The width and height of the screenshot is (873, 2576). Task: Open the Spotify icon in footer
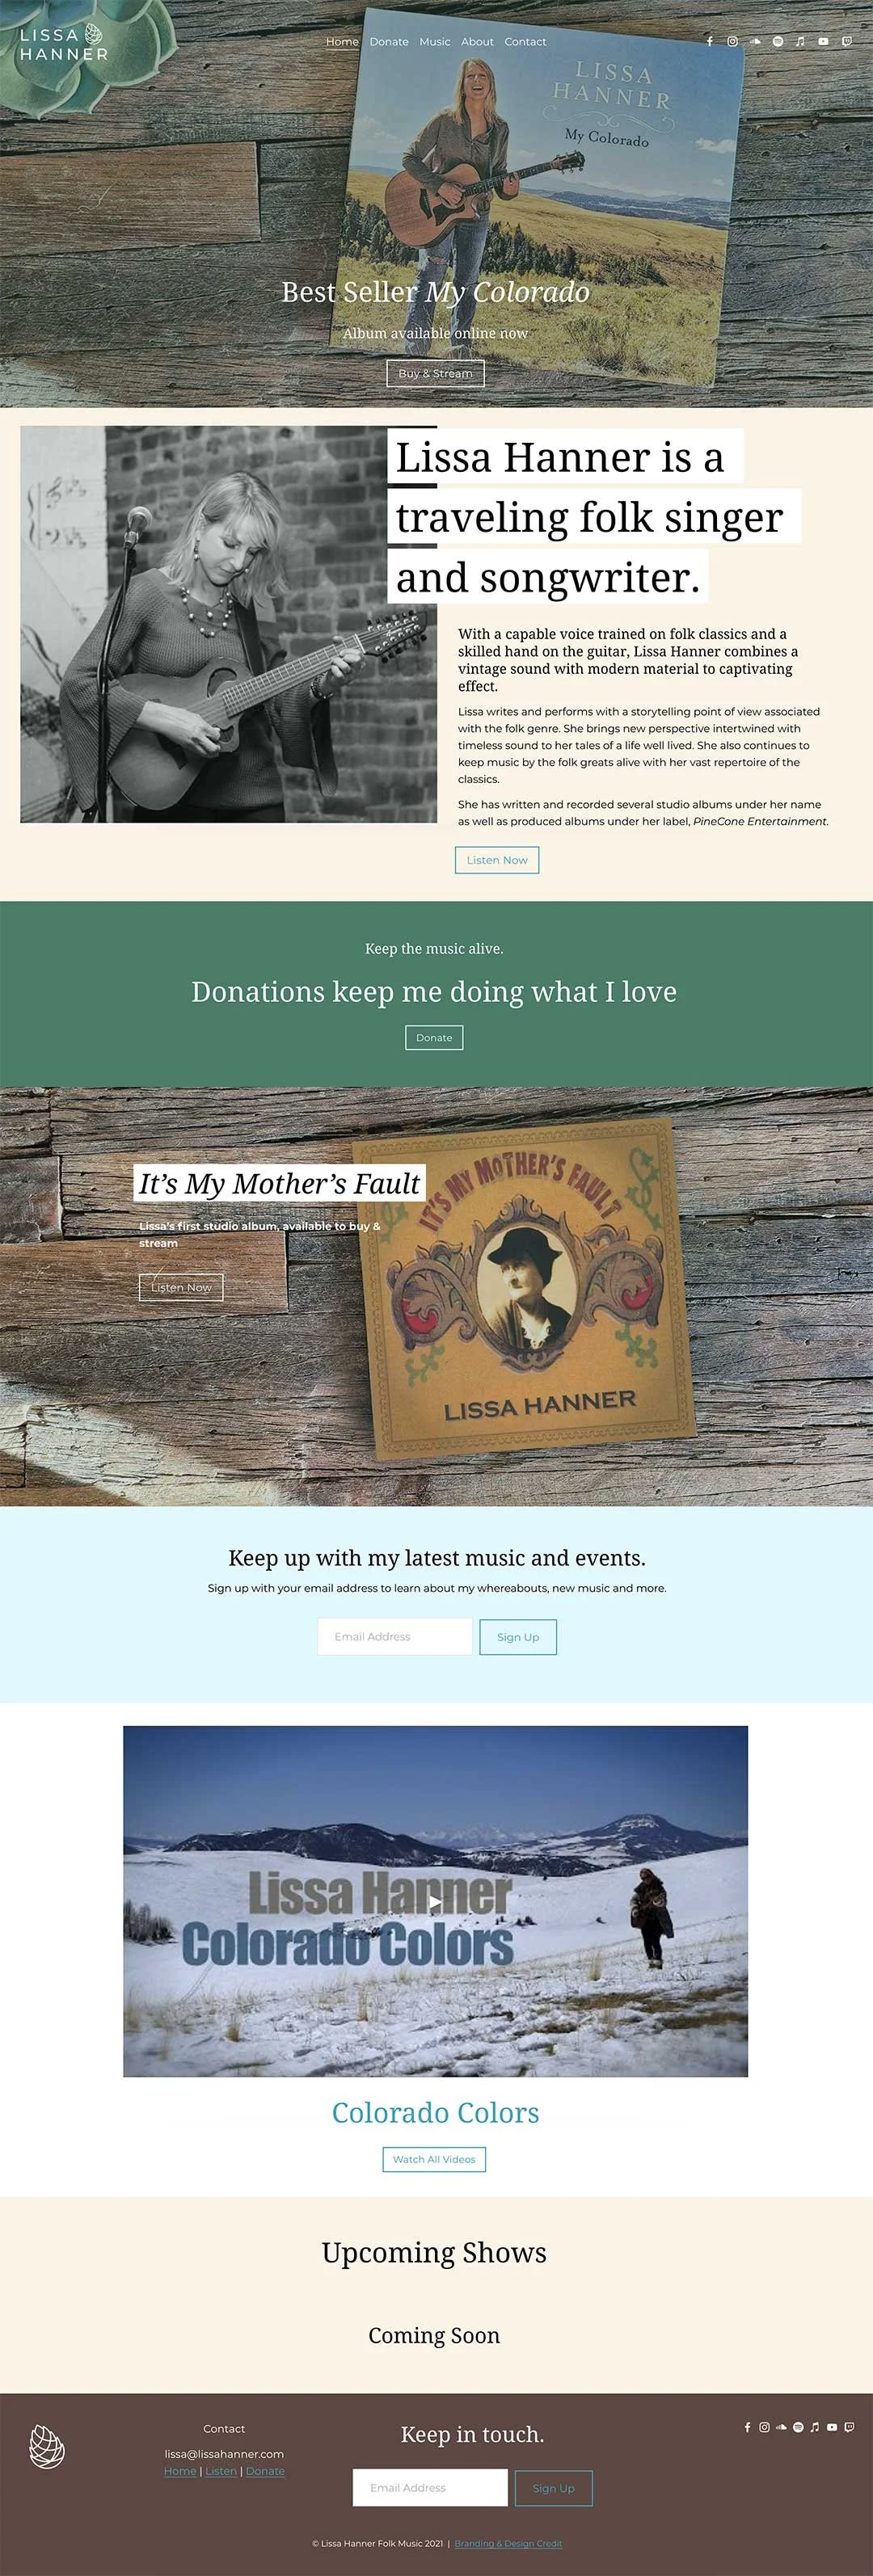(x=798, y=2427)
